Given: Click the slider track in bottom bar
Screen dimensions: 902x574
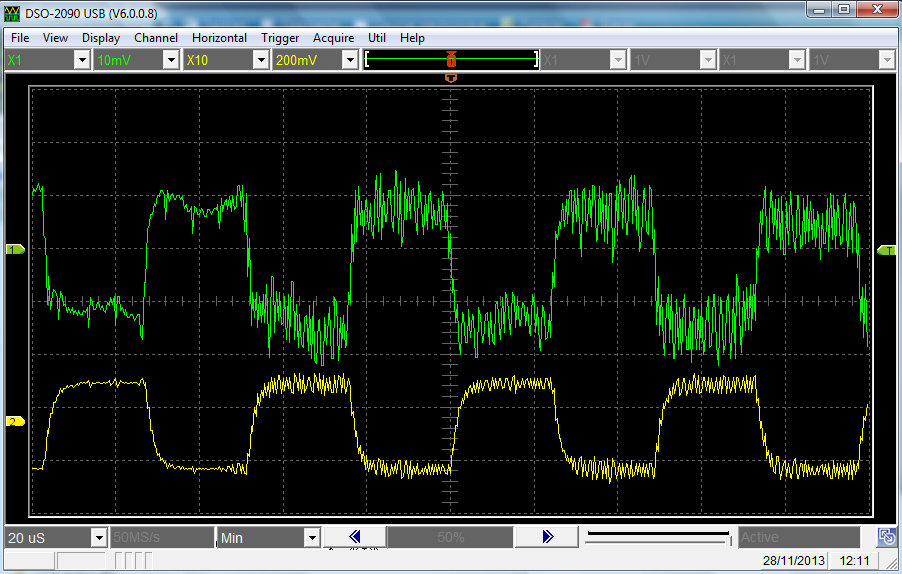Looking at the screenshot, I should coord(658,538).
